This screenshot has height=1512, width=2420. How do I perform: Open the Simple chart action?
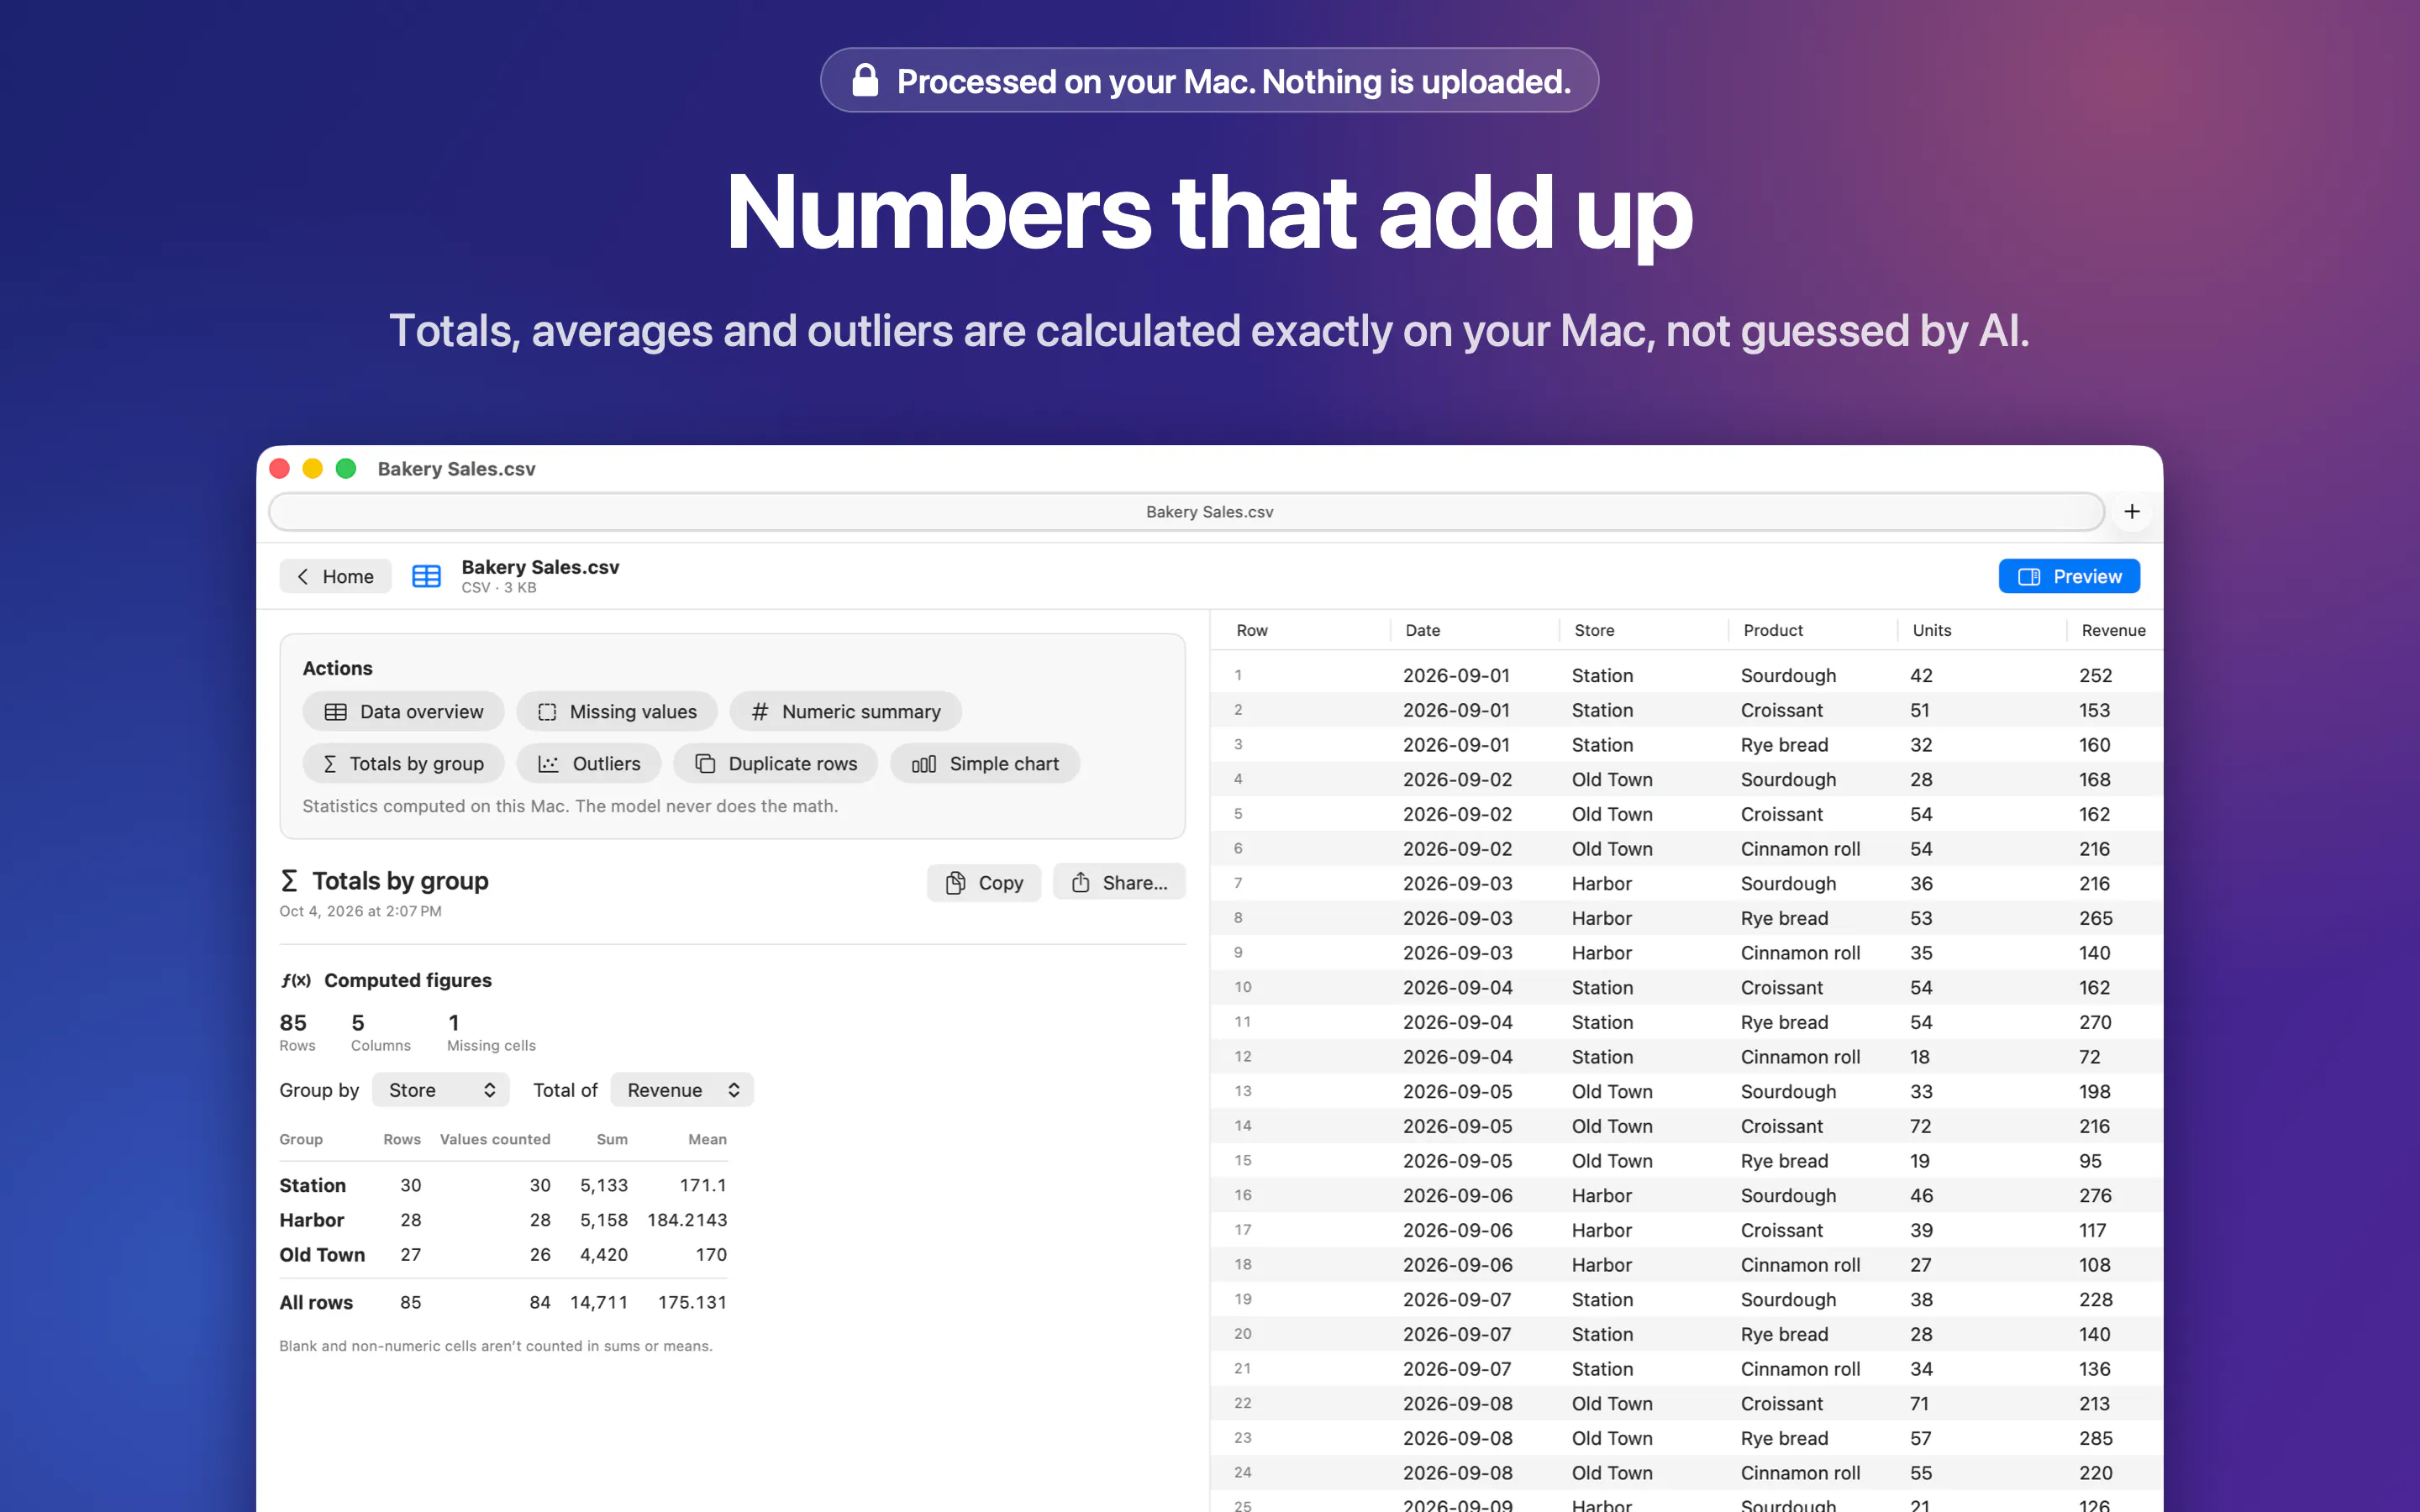tap(985, 763)
